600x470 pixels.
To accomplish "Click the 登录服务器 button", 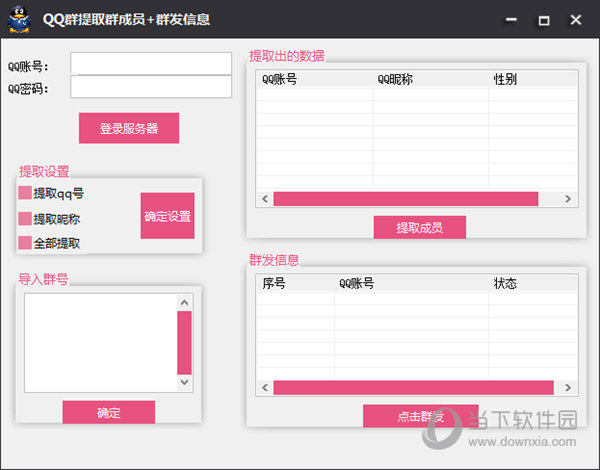I will tap(129, 128).
